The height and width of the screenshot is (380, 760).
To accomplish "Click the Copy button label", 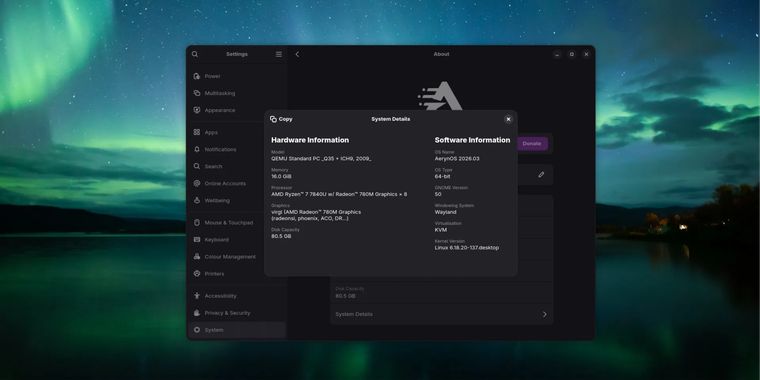I will pyautogui.click(x=285, y=119).
